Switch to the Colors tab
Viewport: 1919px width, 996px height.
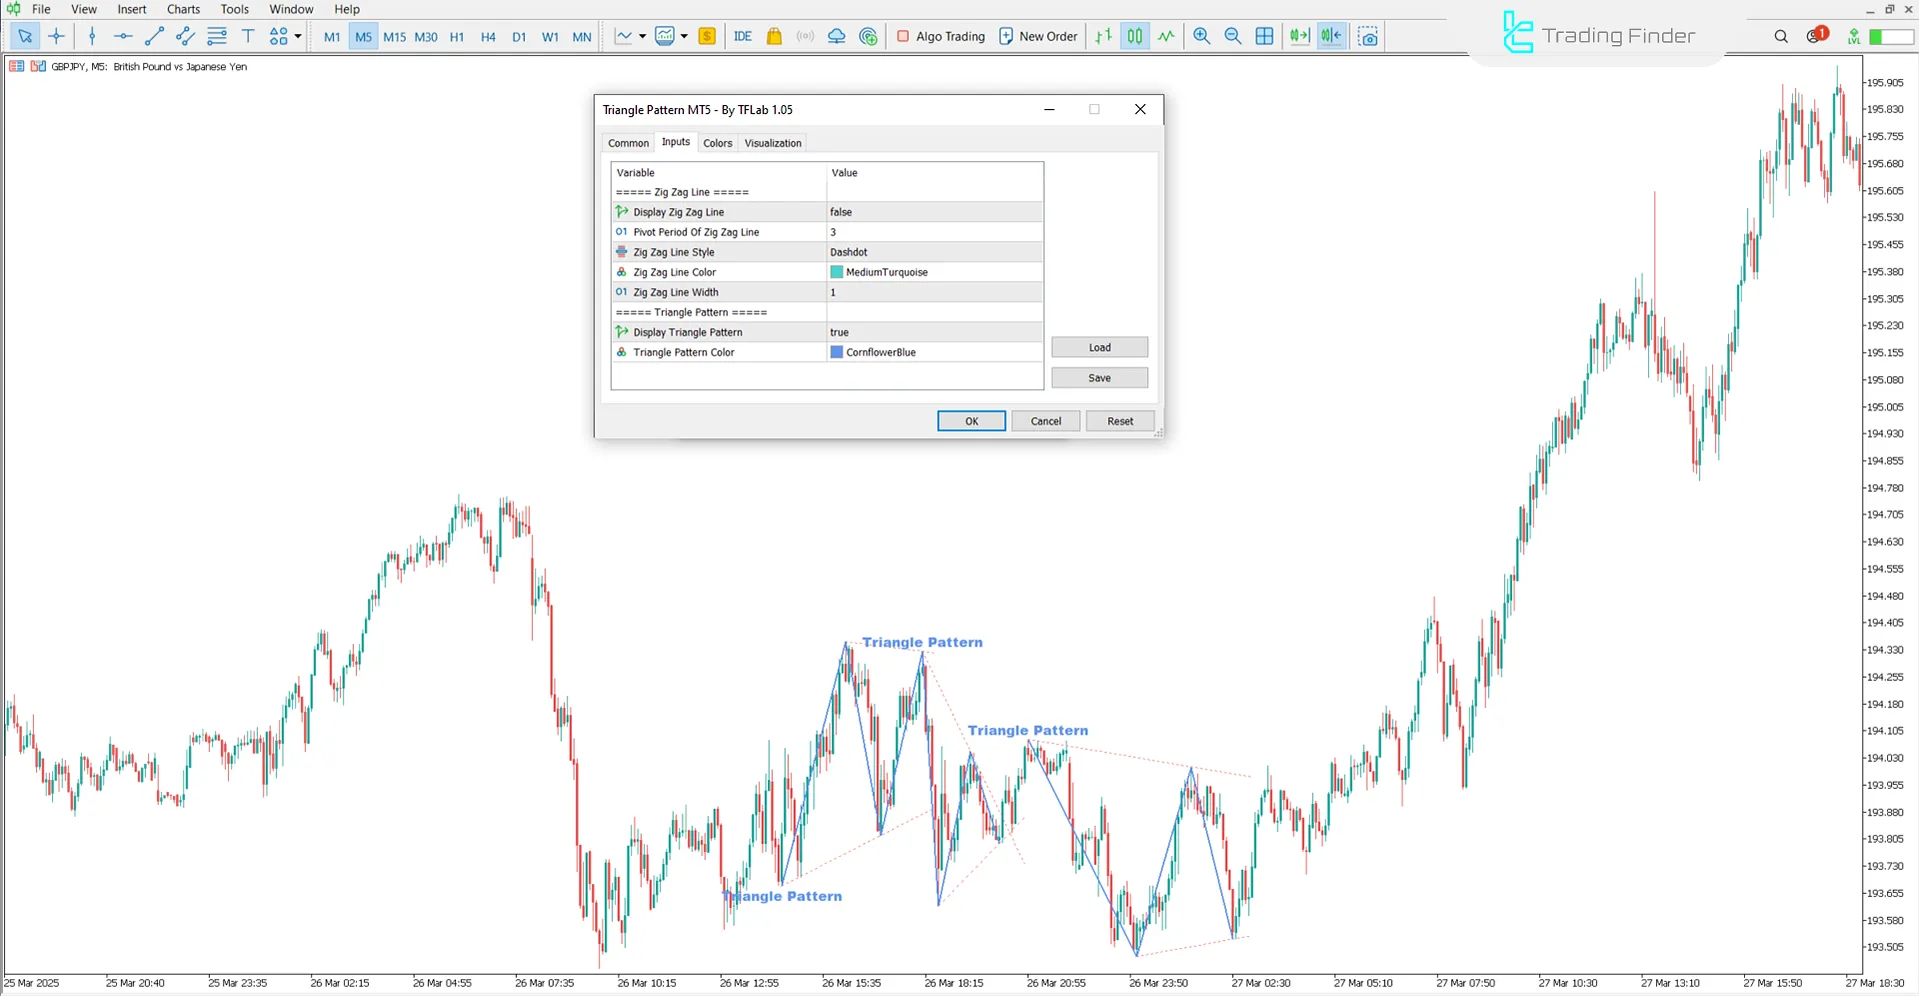pyautogui.click(x=717, y=143)
